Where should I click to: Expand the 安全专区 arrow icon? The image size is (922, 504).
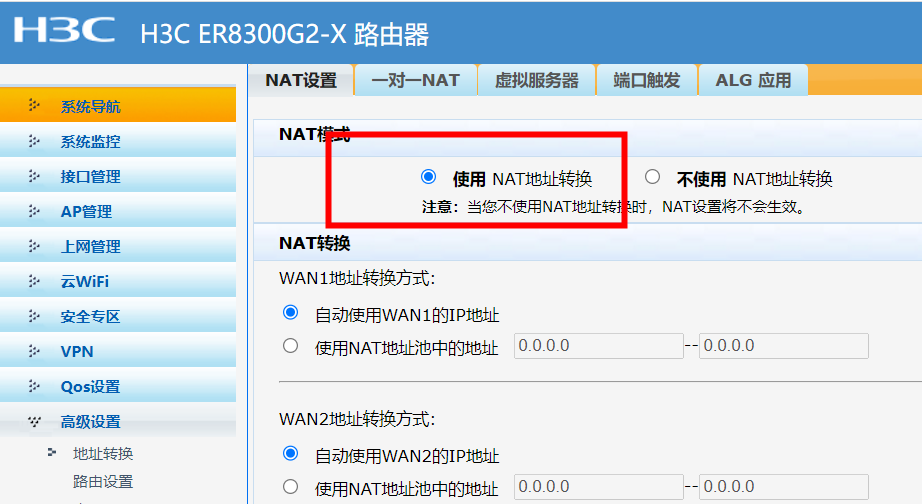[34, 316]
